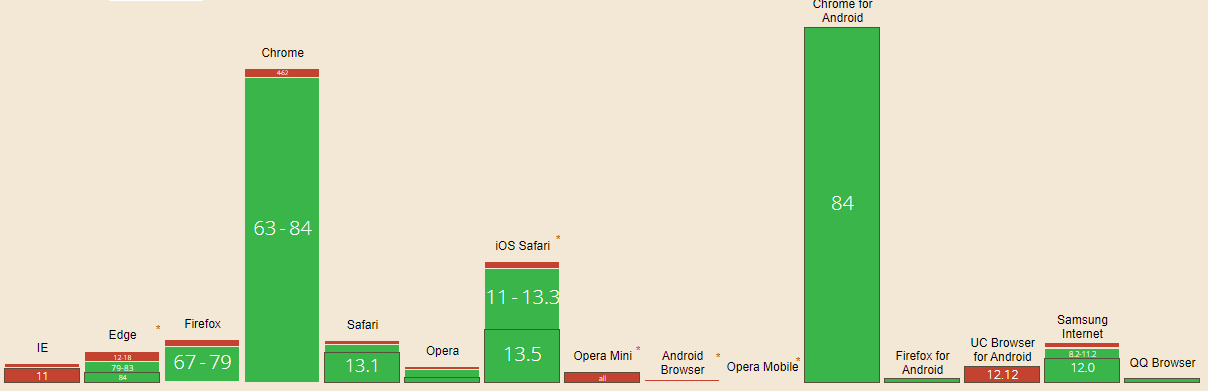
Task: Click the small red Chrome 4-62 bar
Action: (282, 73)
